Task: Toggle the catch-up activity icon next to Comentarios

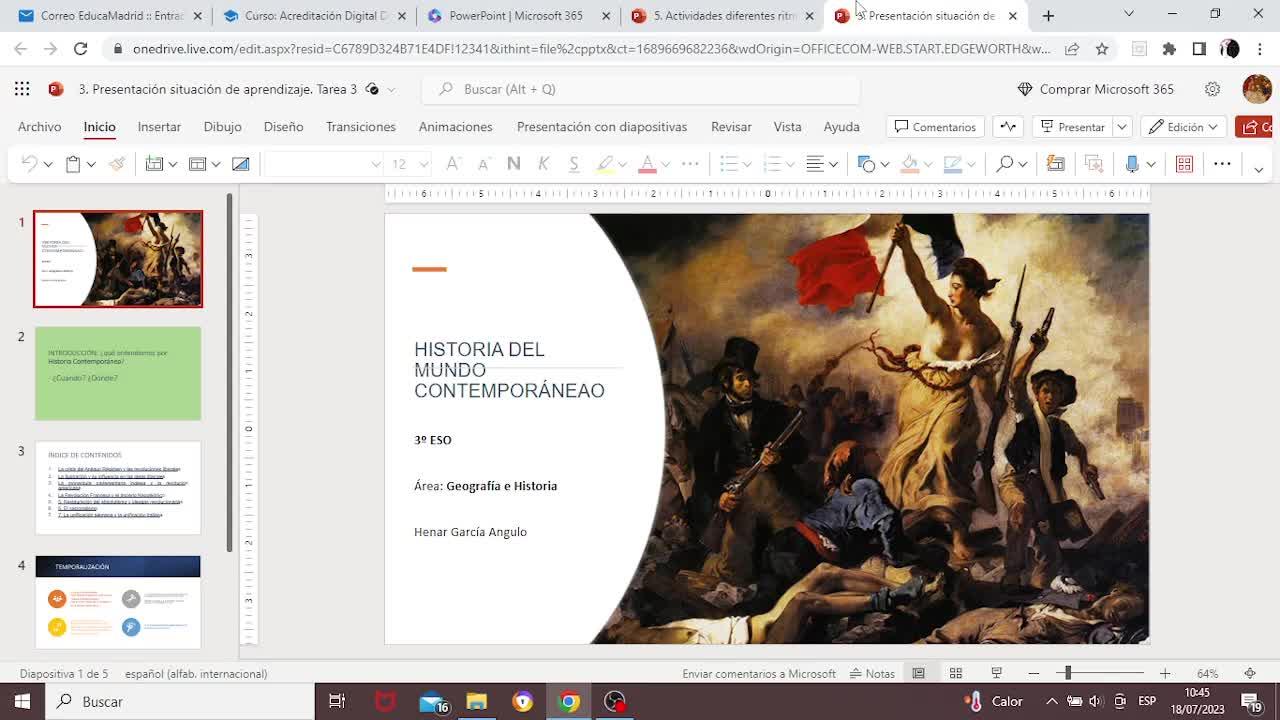Action: pos(1008,127)
